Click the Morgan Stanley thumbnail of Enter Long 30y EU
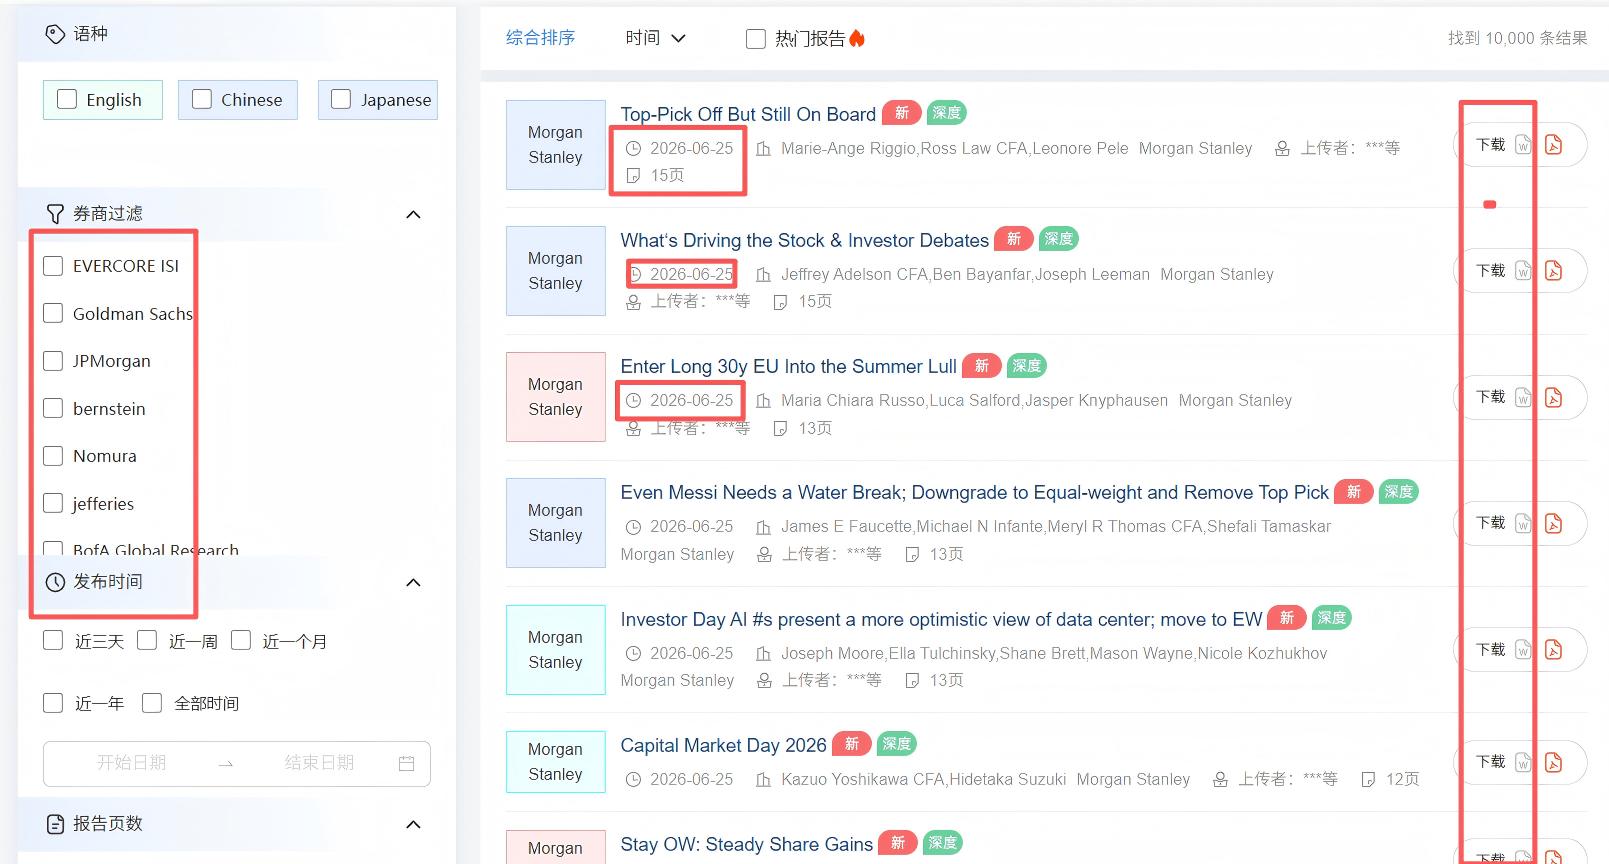The width and height of the screenshot is (1609, 864). coord(555,397)
